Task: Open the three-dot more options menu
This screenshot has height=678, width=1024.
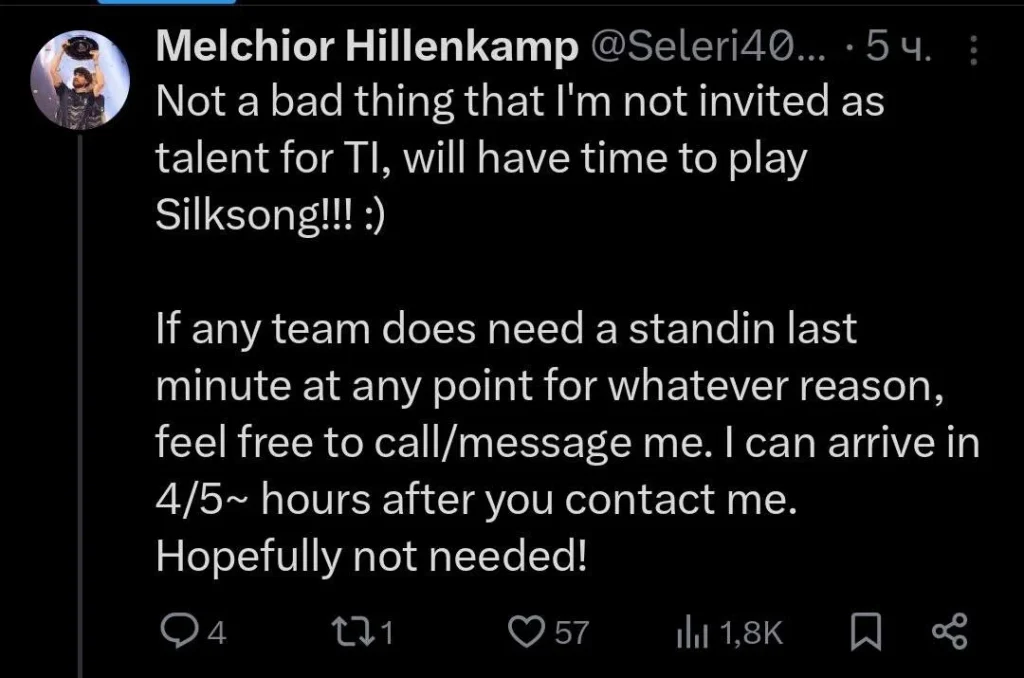Action: pos(973,50)
